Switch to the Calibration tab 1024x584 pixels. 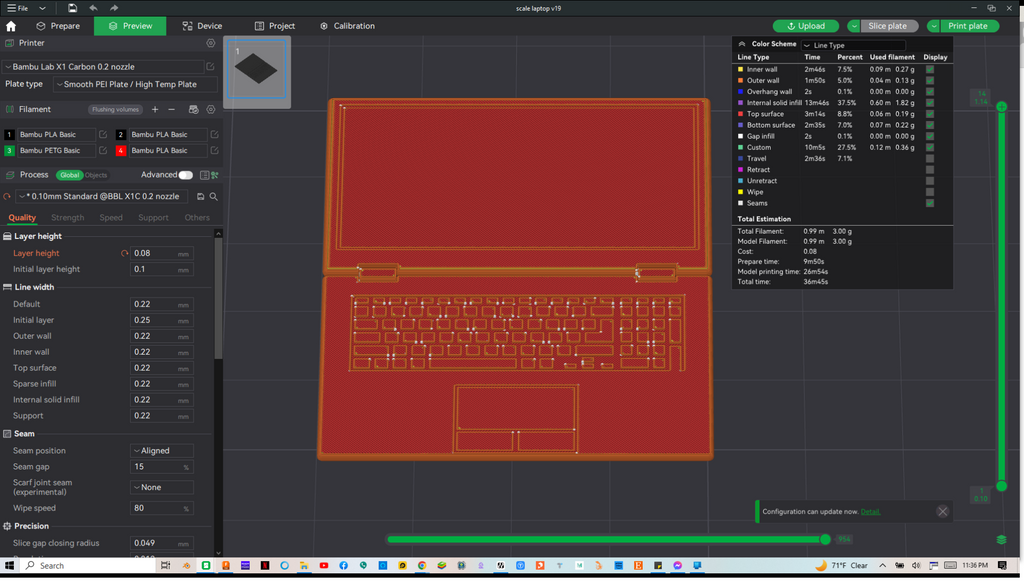pyautogui.click(x=347, y=26)
